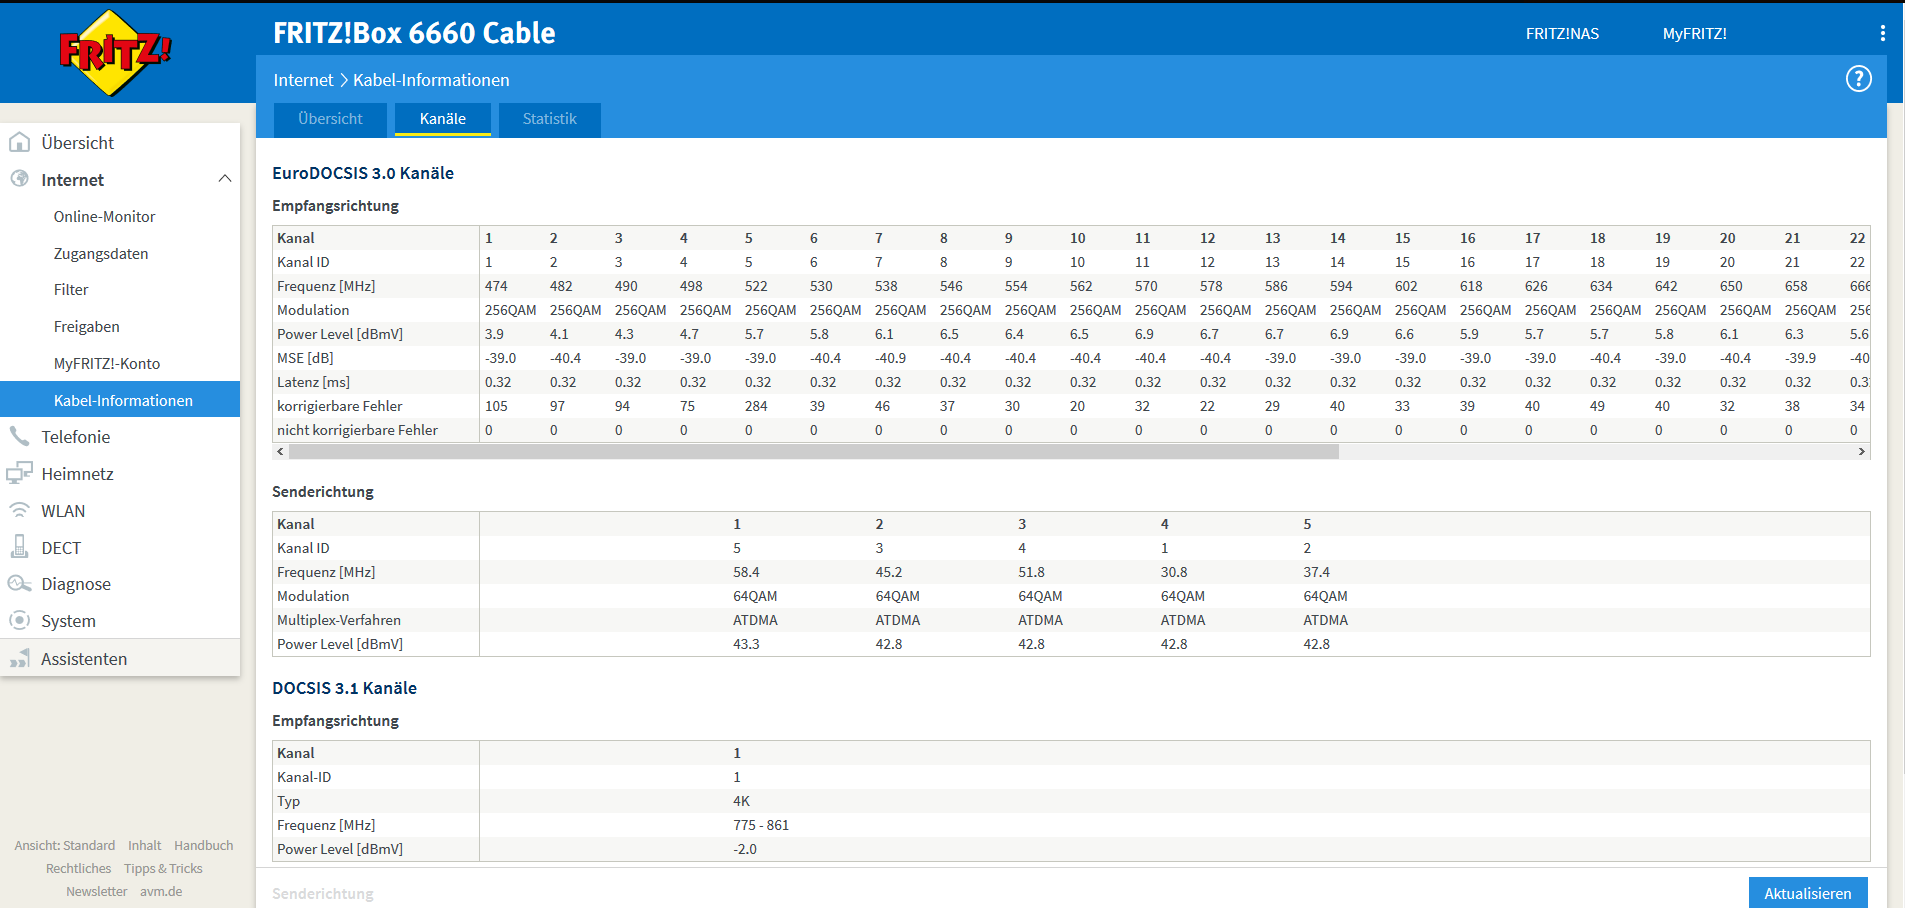This screenshot has width=1905, height=908.
Task: Open FRITZ!NAS link in header
Action: click(1562, 33)
